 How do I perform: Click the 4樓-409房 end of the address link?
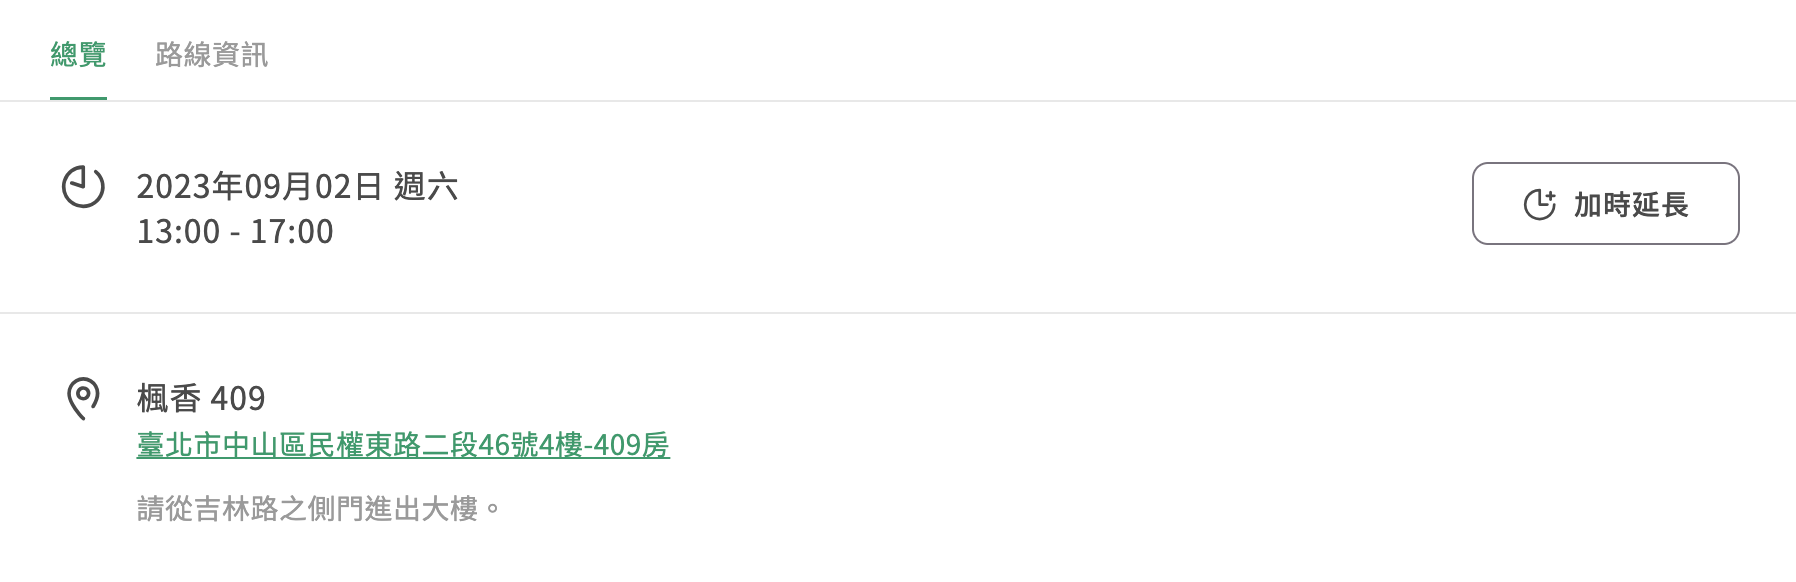(604, 445)
